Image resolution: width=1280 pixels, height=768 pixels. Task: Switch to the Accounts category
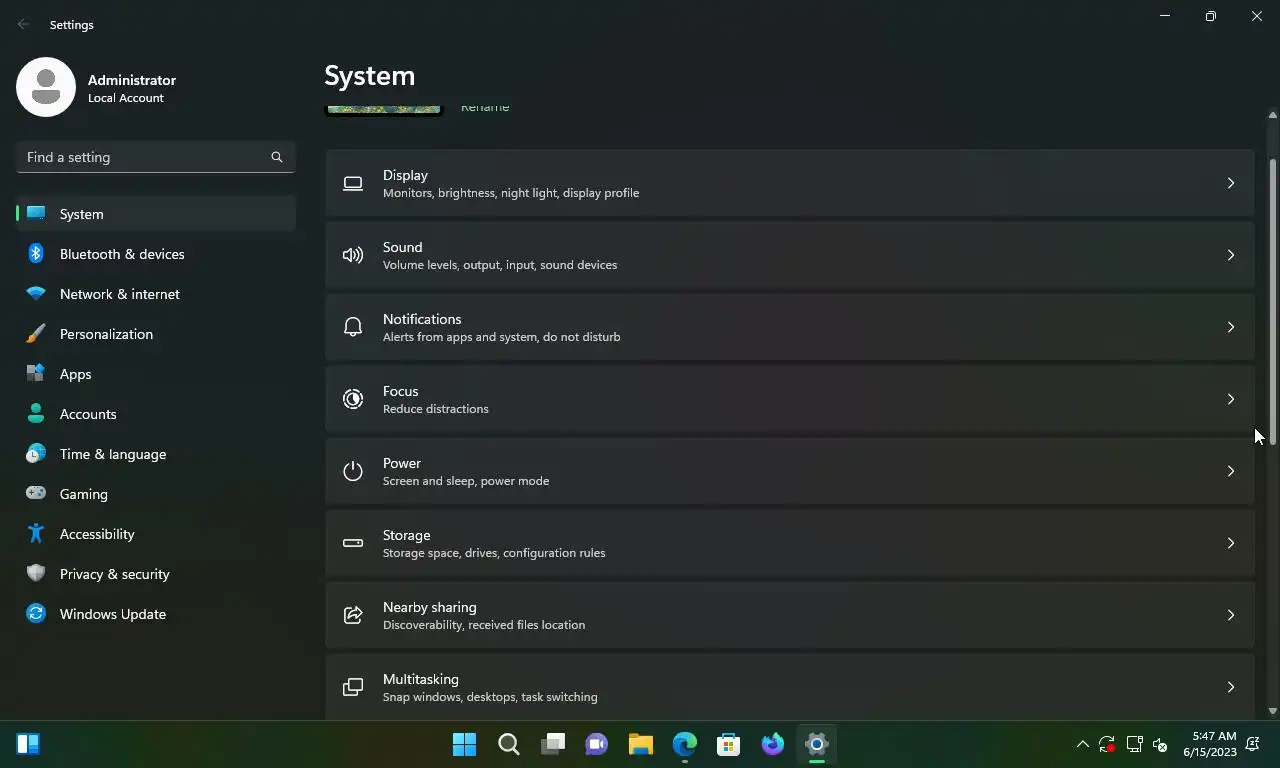(156, 414)
